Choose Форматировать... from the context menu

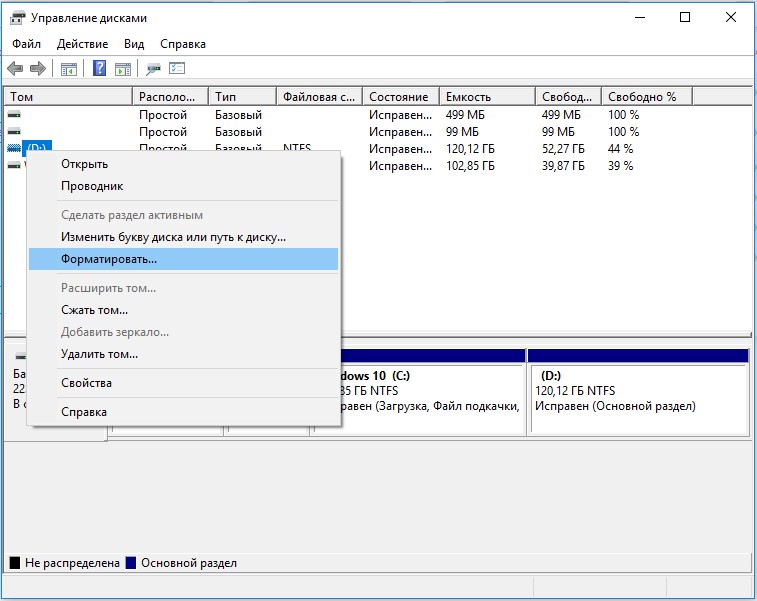coord(183,259)
